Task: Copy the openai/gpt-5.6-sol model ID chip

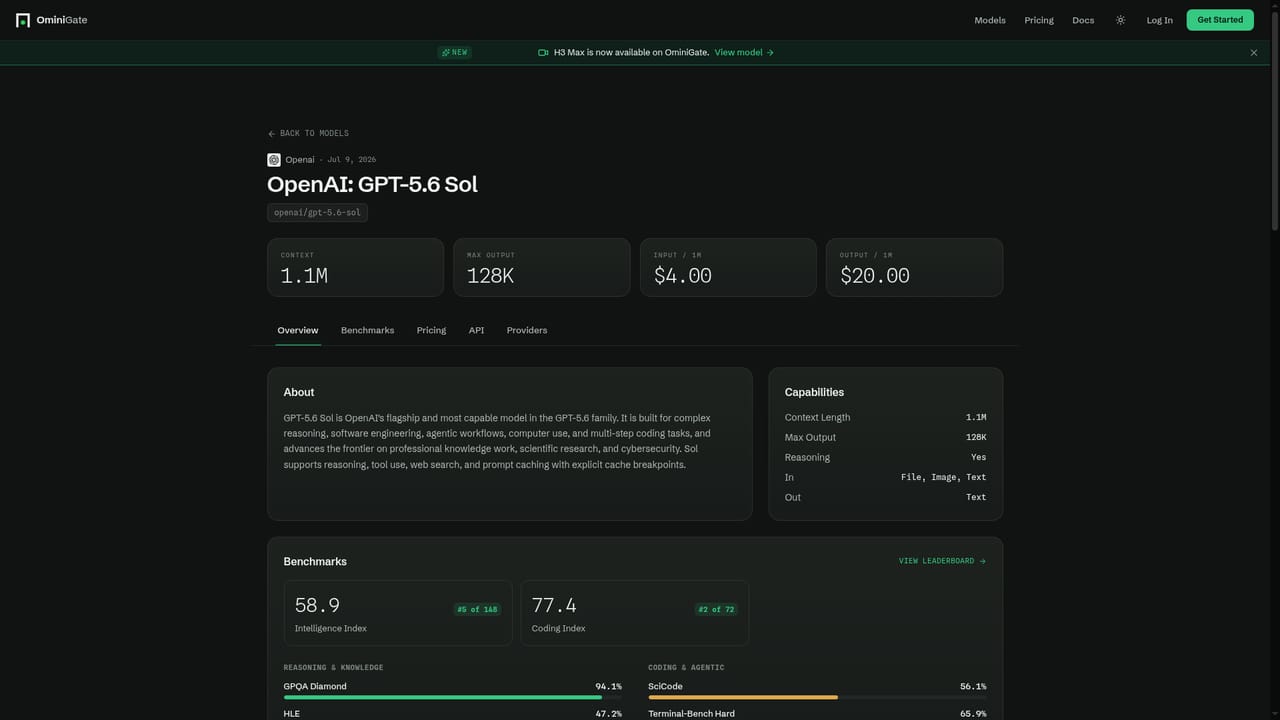Action: 317,212
